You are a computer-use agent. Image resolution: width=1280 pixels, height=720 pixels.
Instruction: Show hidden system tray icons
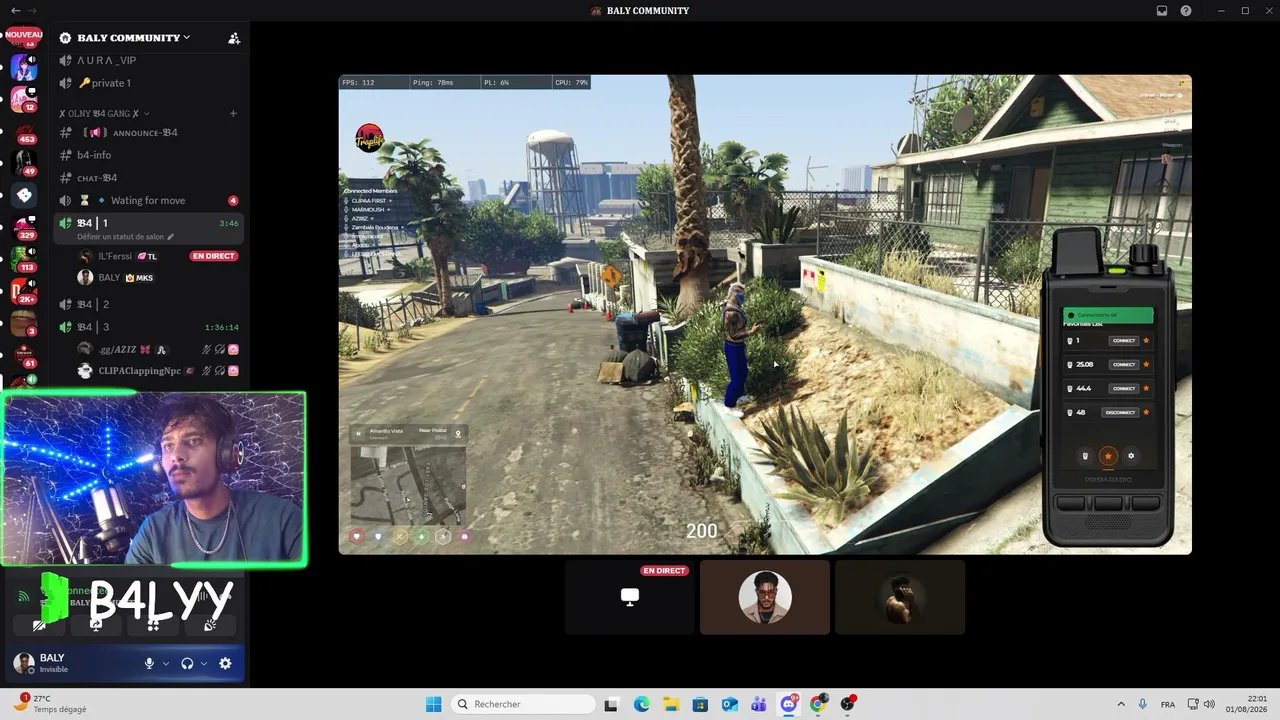[1120, 704]
